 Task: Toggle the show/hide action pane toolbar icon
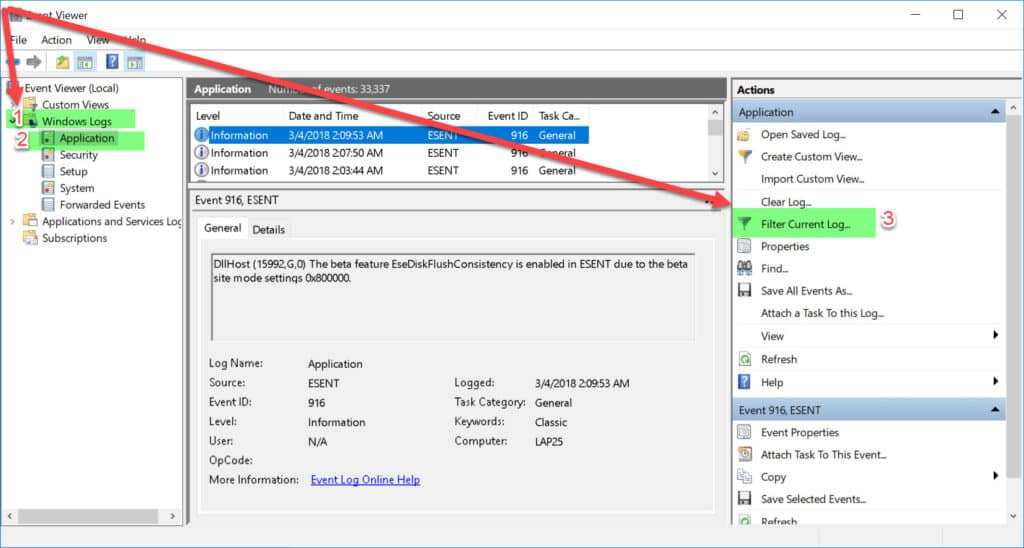[135, 62]
